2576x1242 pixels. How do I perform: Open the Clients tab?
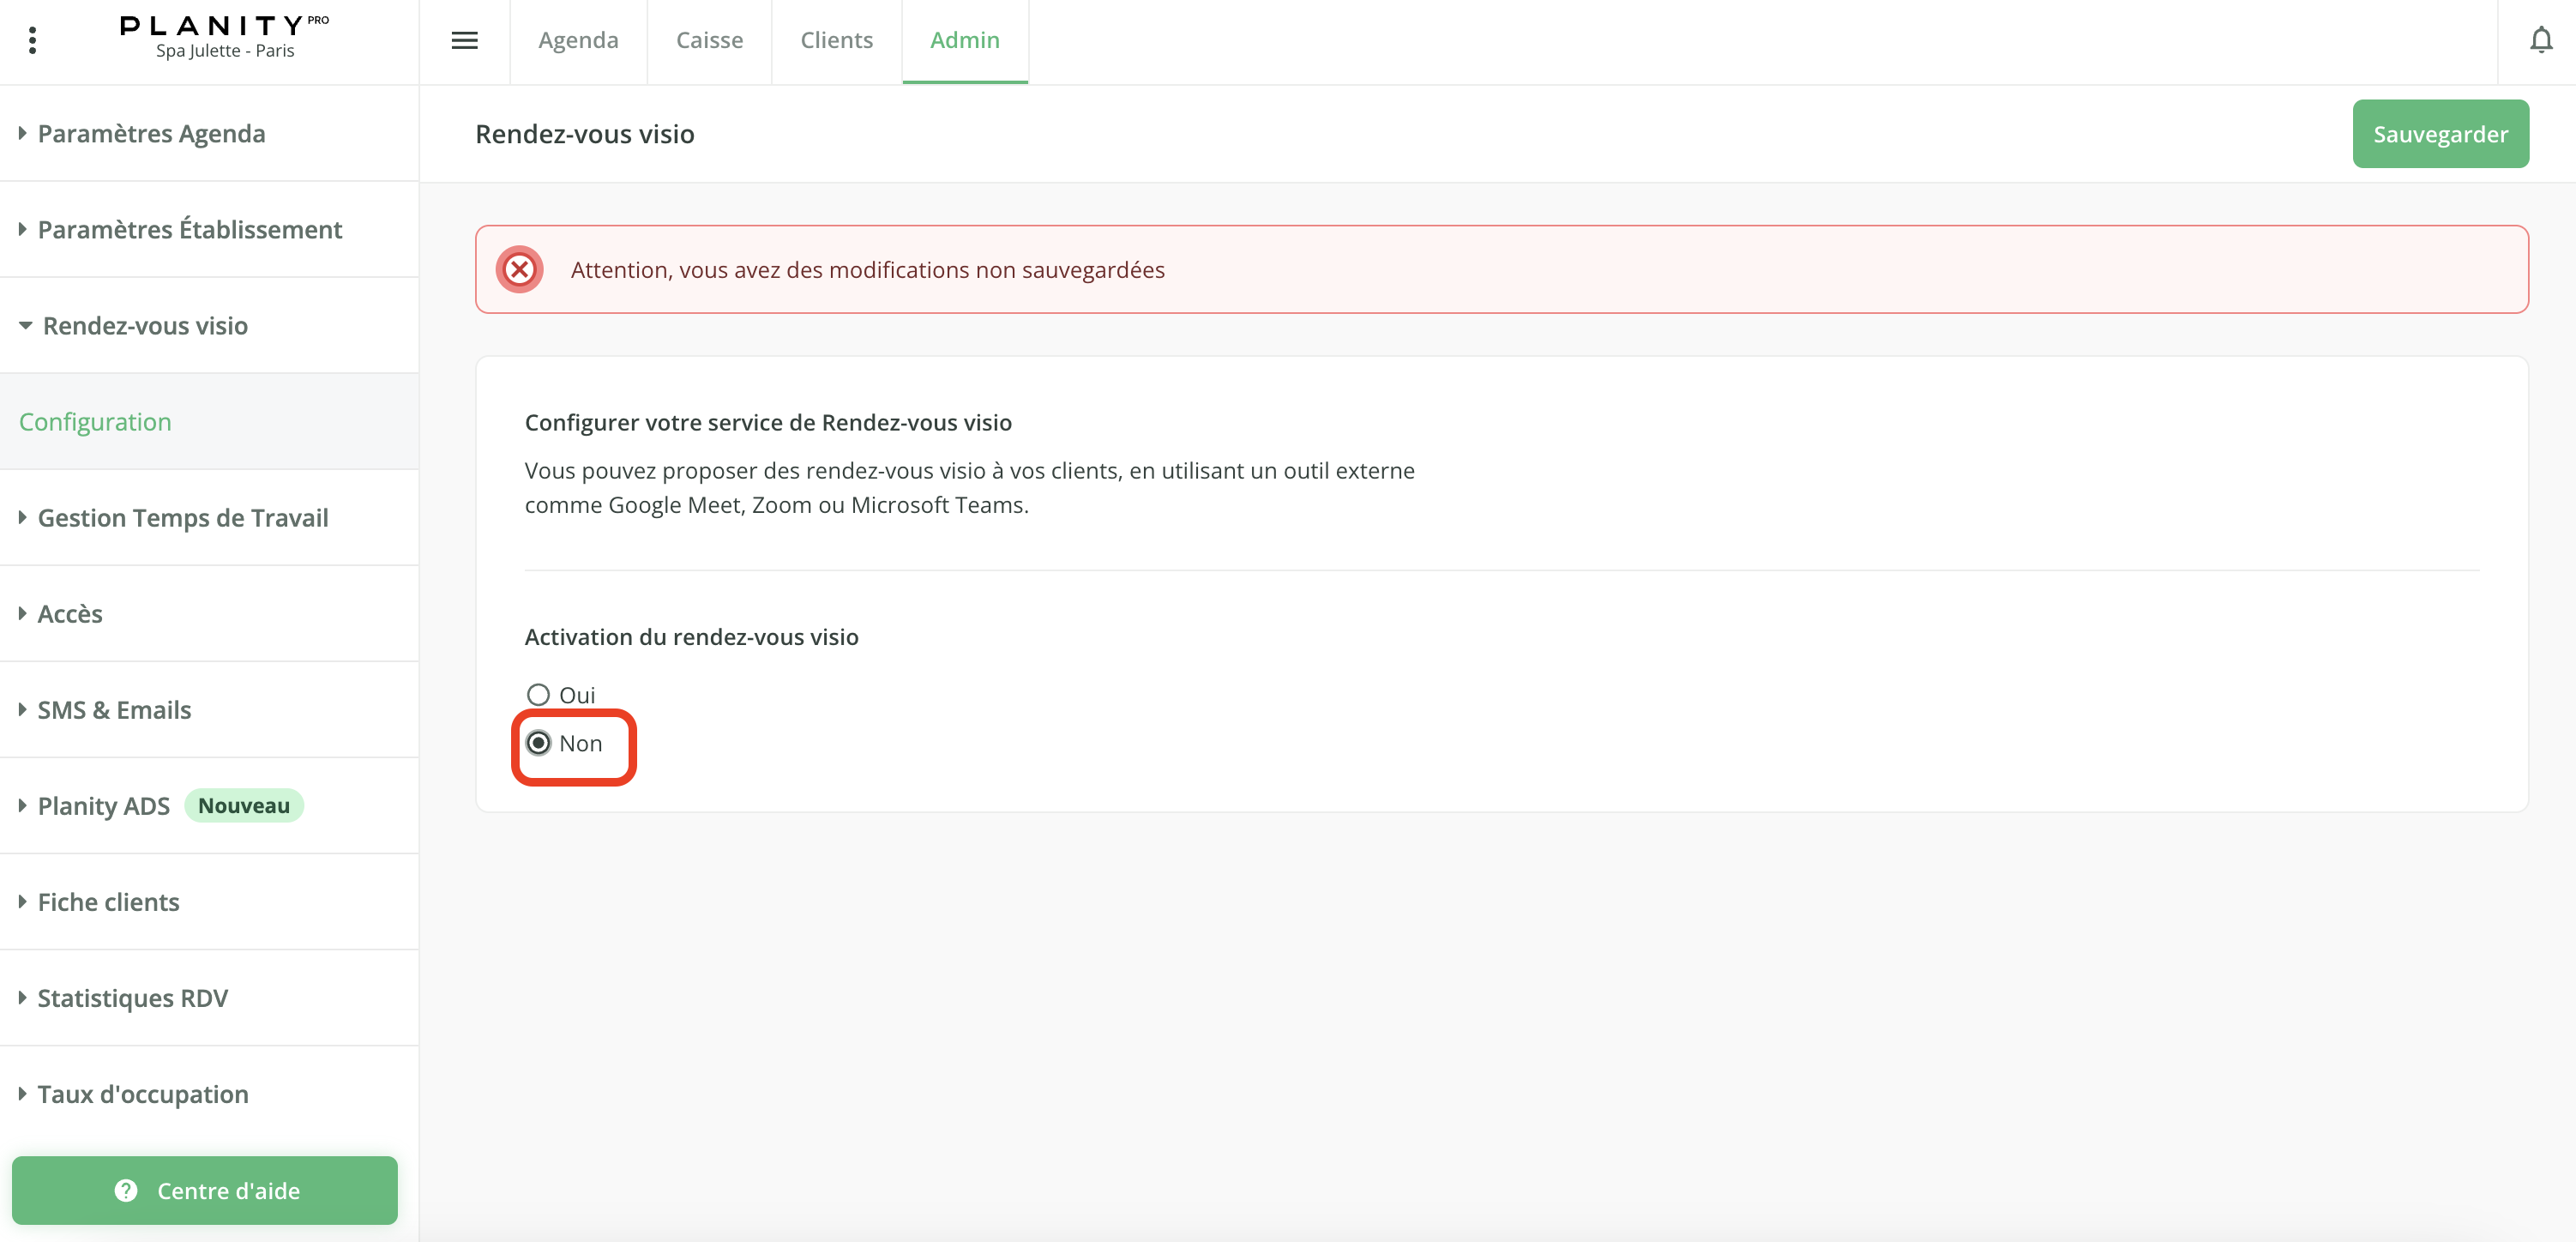point(836,40)
